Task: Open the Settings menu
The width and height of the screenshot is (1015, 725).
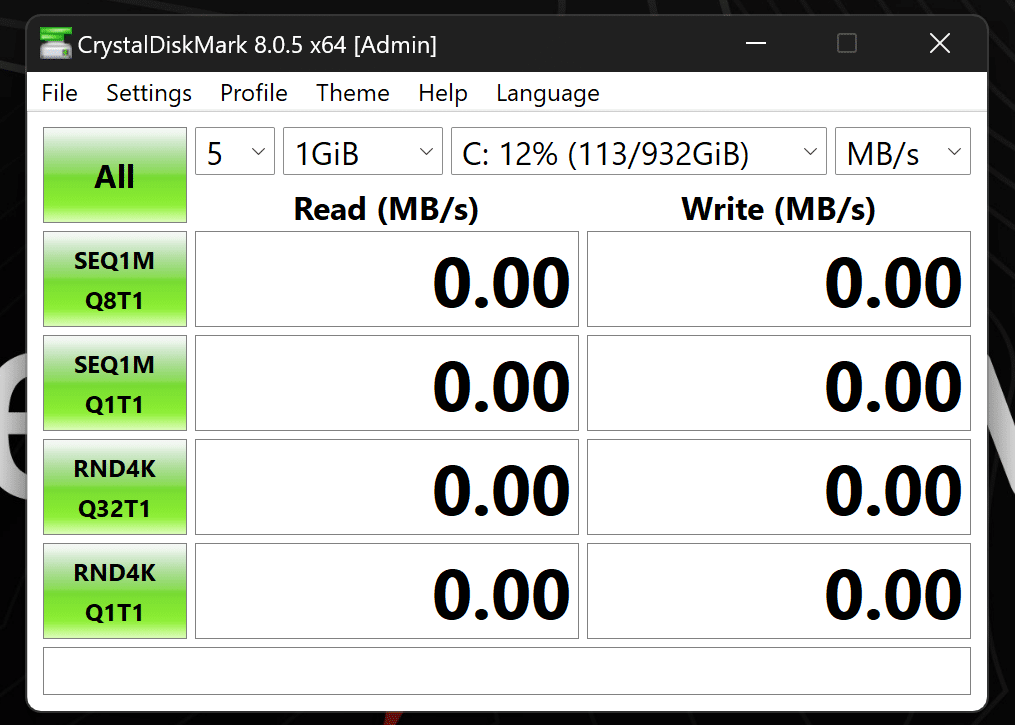Action: [149, 93]
